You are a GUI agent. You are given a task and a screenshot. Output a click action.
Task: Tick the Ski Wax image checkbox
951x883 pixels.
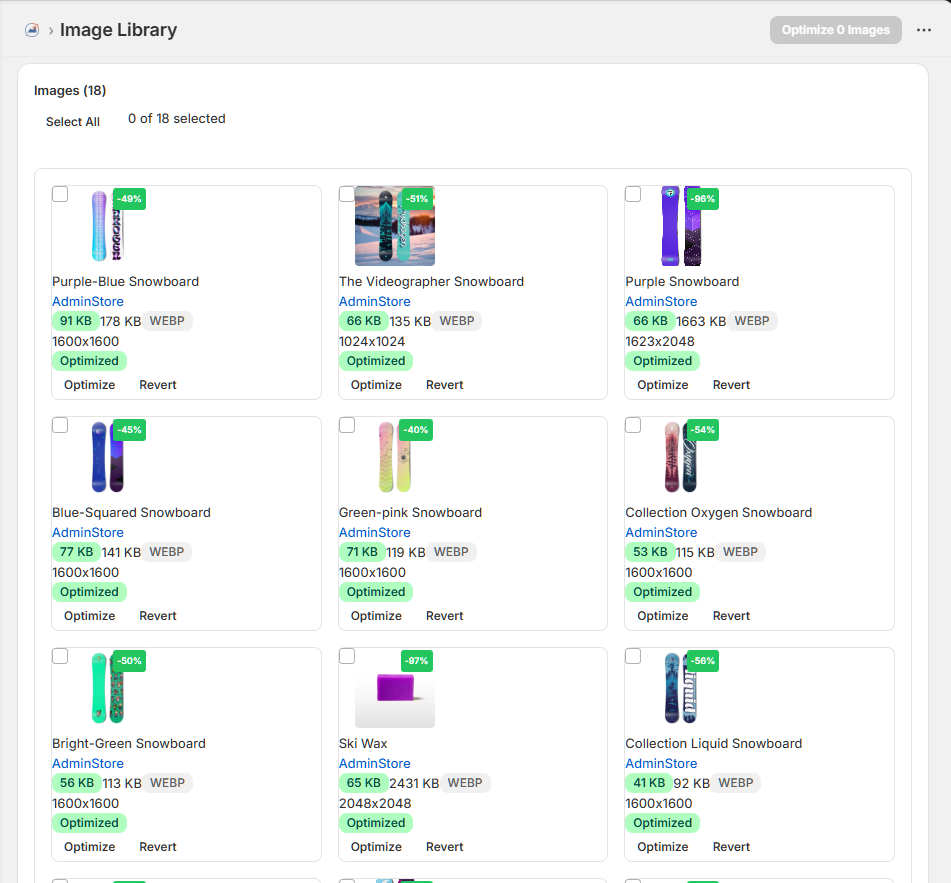[x=347, y=656]
